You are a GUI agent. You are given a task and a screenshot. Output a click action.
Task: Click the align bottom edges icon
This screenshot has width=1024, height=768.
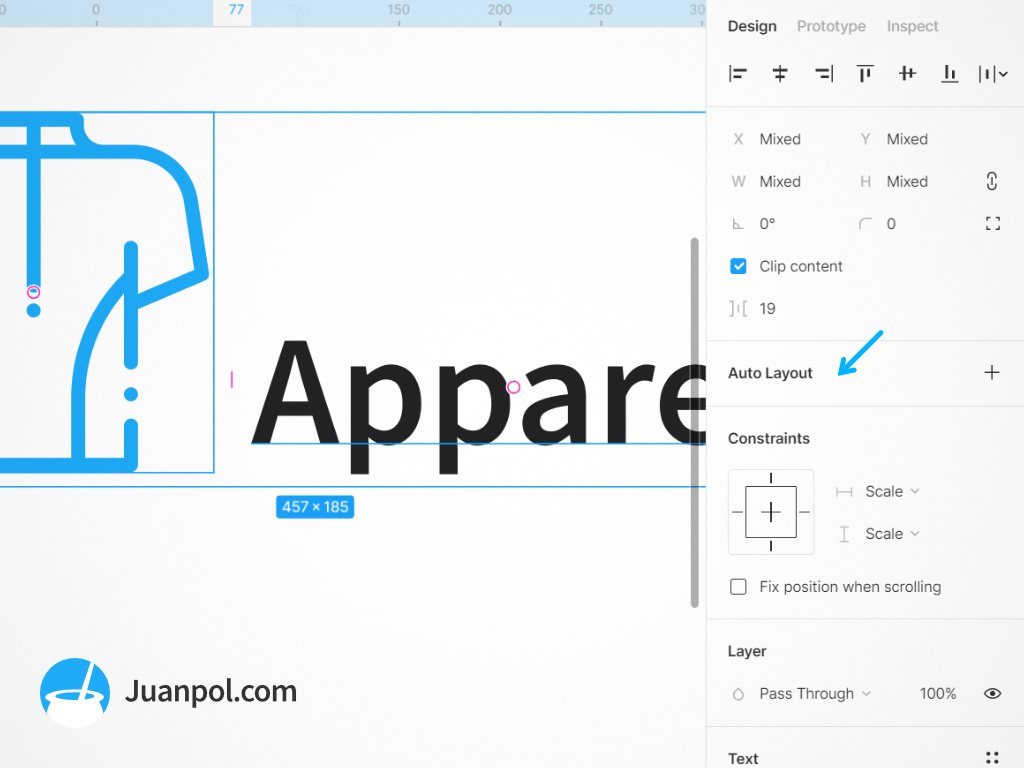(x=949, y=73)
